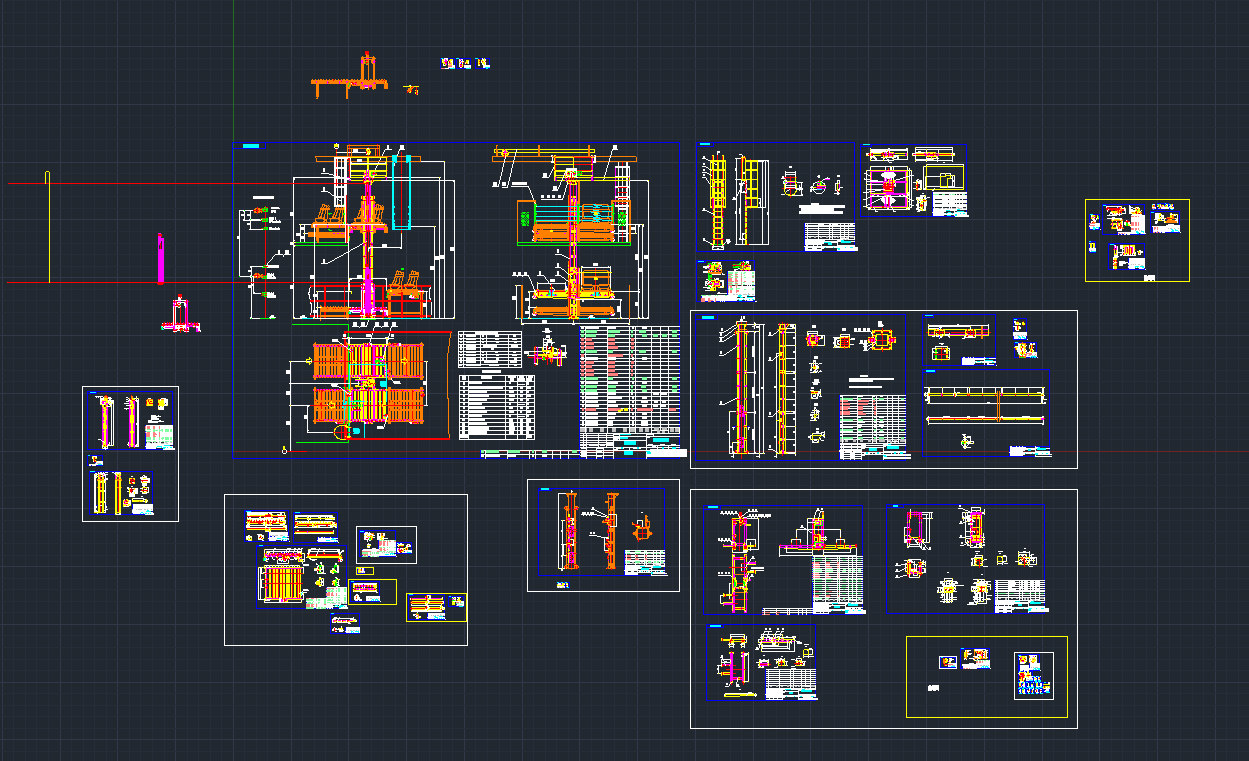1249x761 pixels.
Task: Select the tall cyan rectangle in the main elevation
Action: click(404, 192)
